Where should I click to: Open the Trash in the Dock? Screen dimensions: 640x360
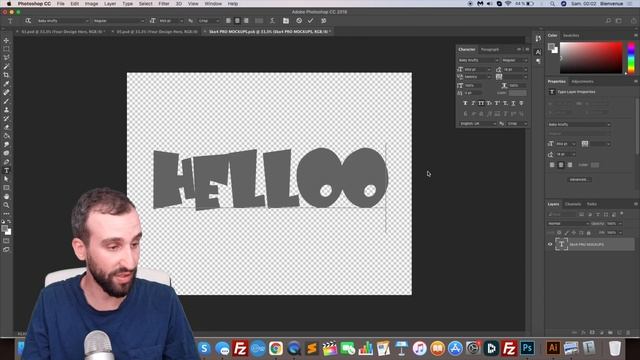[615, 348]
